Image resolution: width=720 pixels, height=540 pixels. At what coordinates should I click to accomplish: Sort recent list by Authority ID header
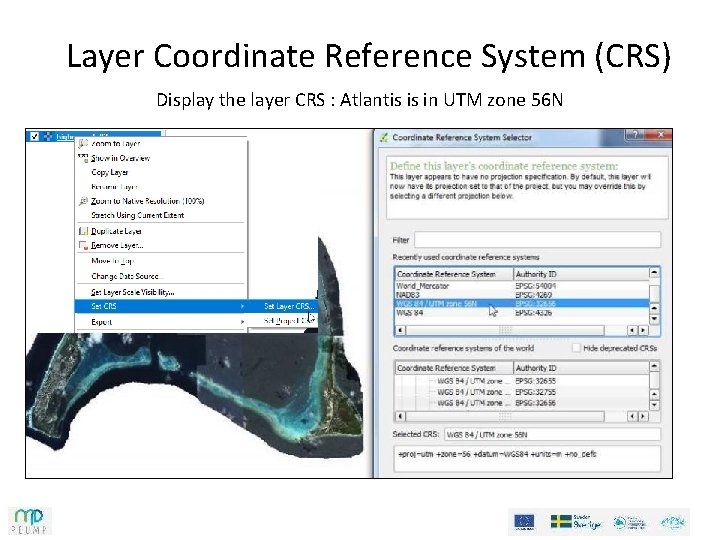pyautogui.click(x=581, y=274)
